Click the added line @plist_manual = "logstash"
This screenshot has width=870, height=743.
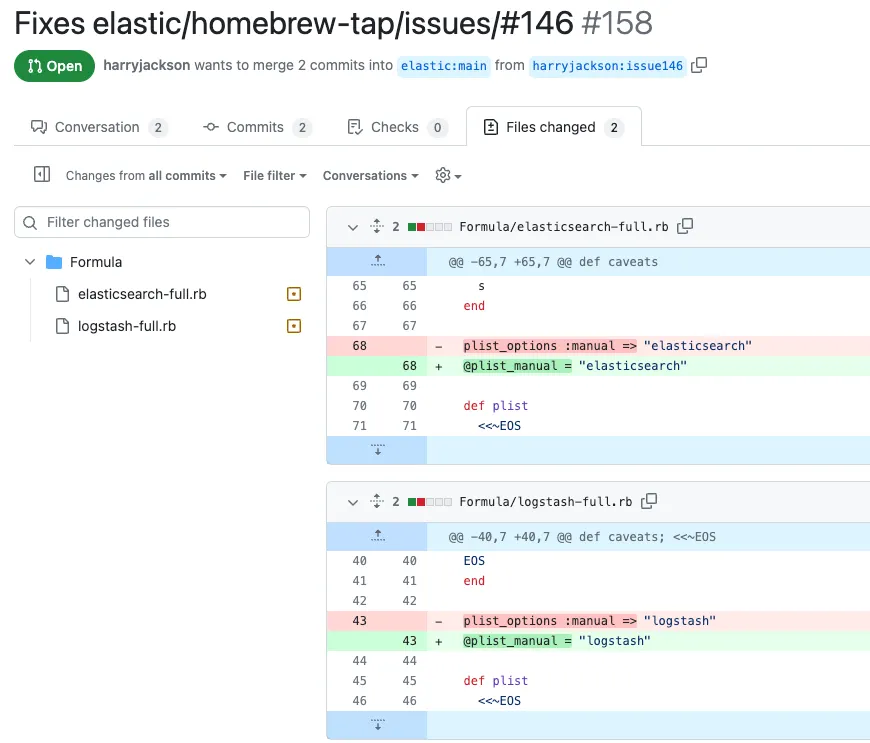click(x=557, y=641)
